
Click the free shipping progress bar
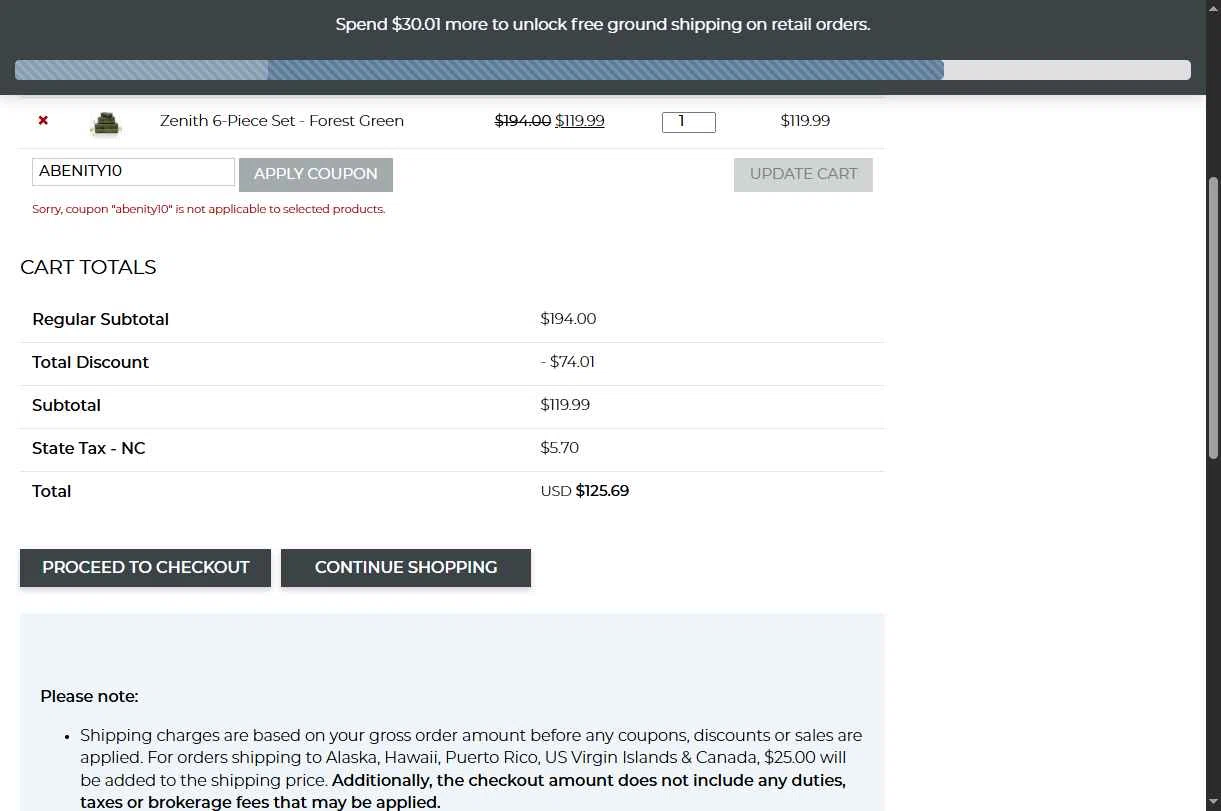(603, 70)
